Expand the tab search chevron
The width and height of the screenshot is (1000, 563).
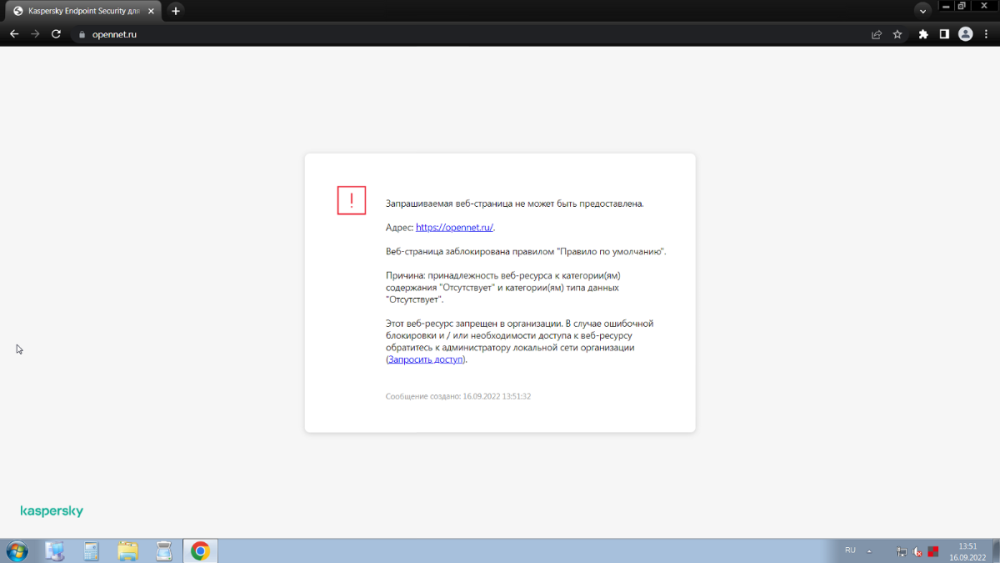(x=923, y=9)
